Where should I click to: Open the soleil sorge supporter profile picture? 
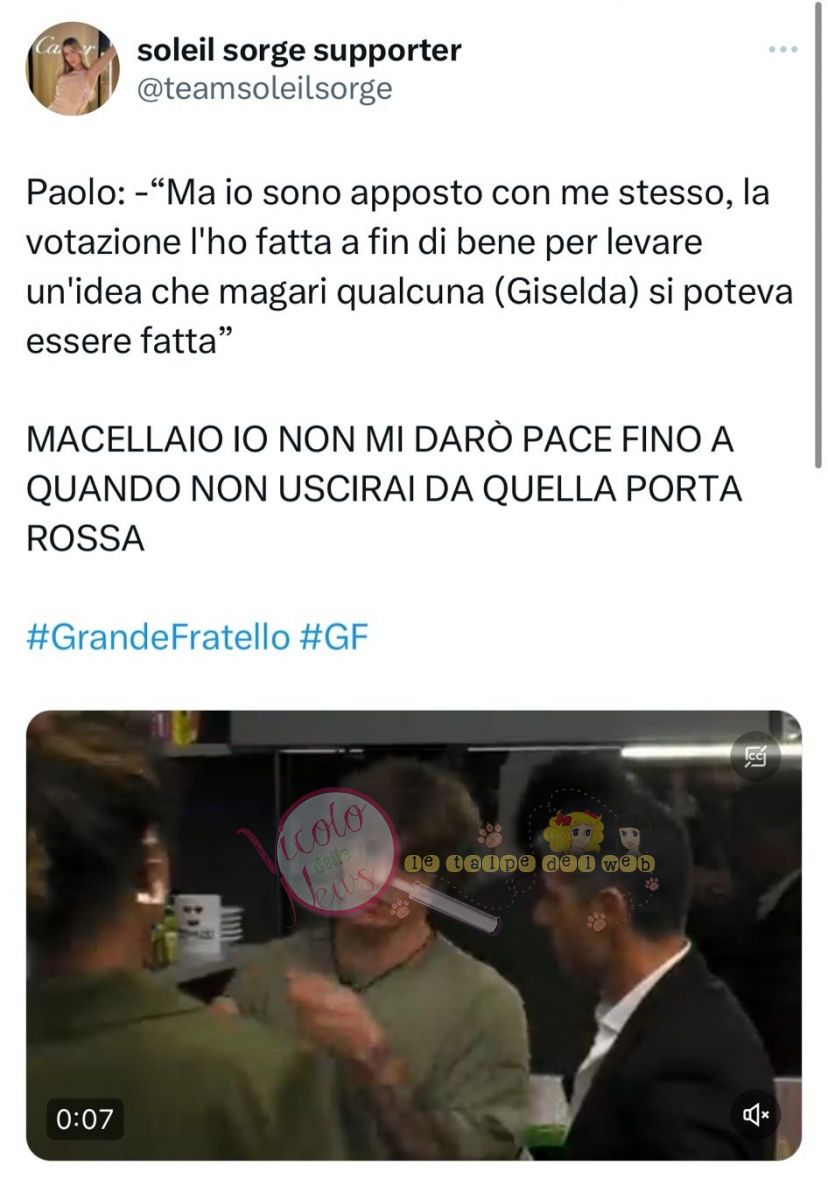72,69
